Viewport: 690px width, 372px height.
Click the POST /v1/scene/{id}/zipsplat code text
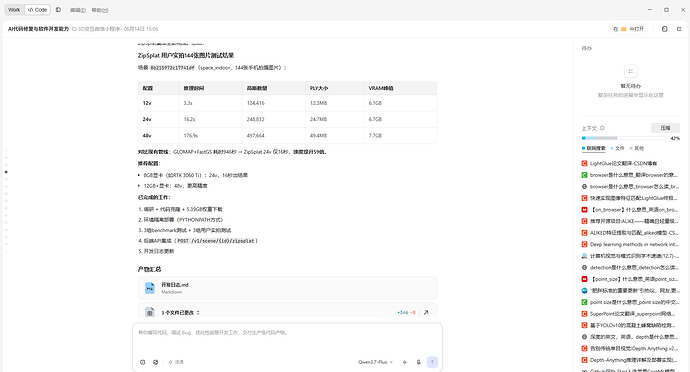tap(216, 241)
